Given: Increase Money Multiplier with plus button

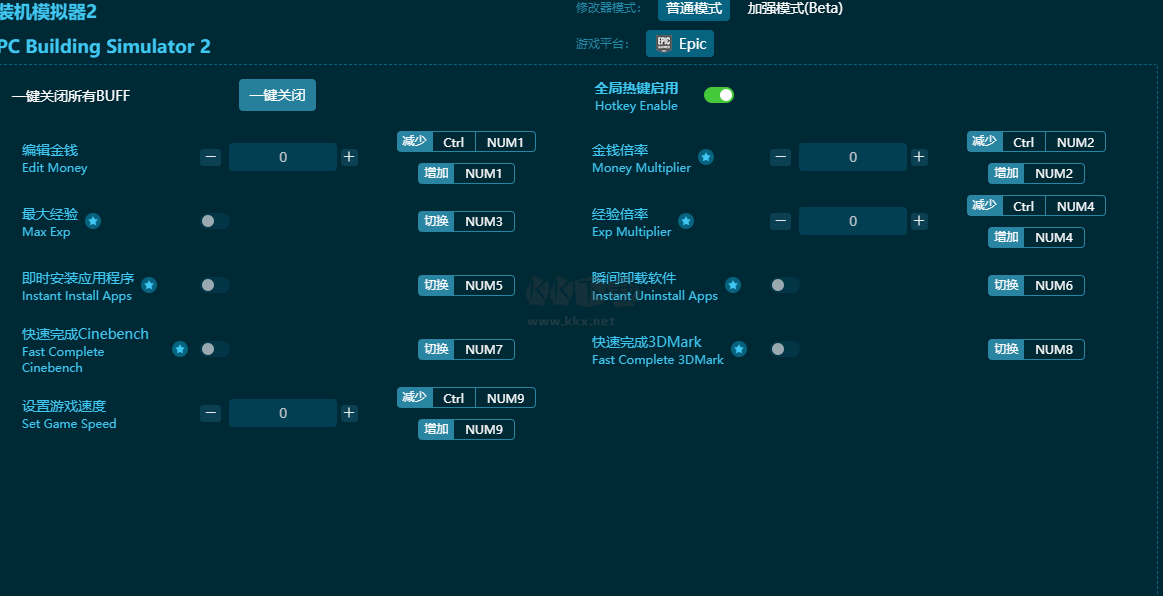Looking at the screenshot, I should coord(919,157).
